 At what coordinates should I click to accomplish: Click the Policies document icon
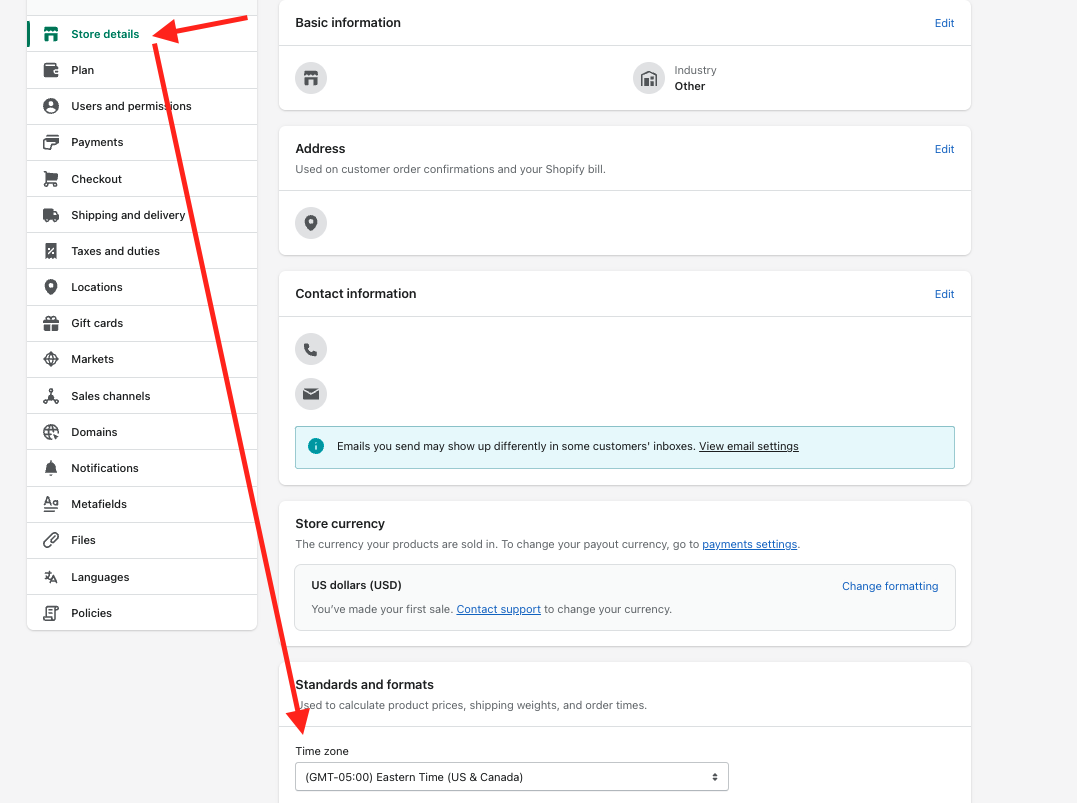(x=51, y=613)
